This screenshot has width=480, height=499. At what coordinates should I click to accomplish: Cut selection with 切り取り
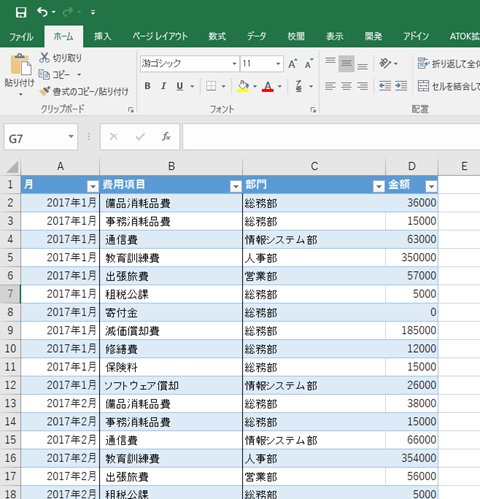pos(60,58)
